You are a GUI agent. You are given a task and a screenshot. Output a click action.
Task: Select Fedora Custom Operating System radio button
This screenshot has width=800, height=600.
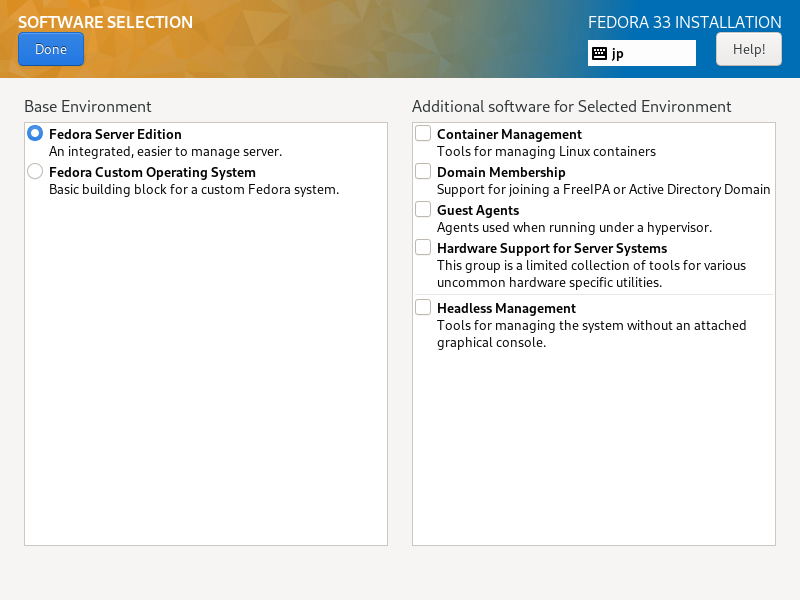[x=35, y=171]
